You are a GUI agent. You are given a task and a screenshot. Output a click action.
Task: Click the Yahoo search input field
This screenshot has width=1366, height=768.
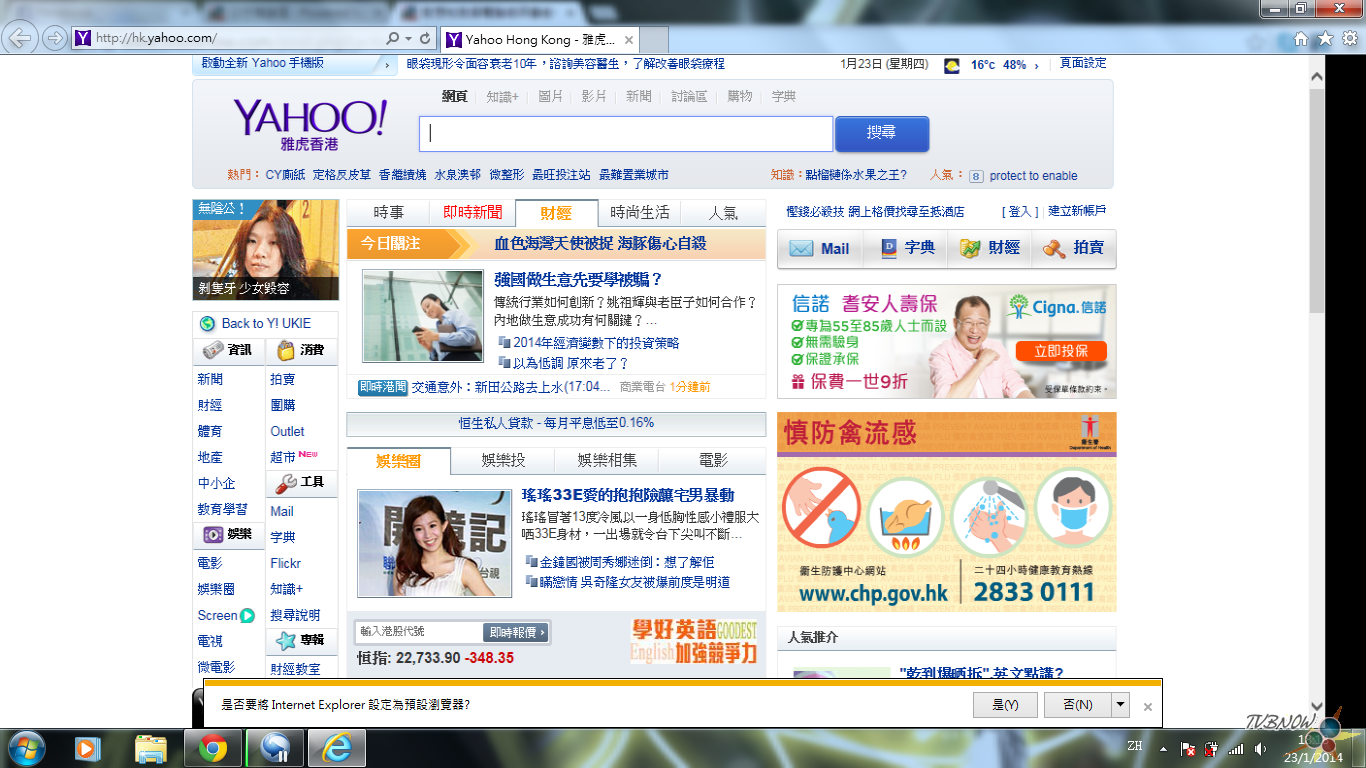(x=626, y=134)
